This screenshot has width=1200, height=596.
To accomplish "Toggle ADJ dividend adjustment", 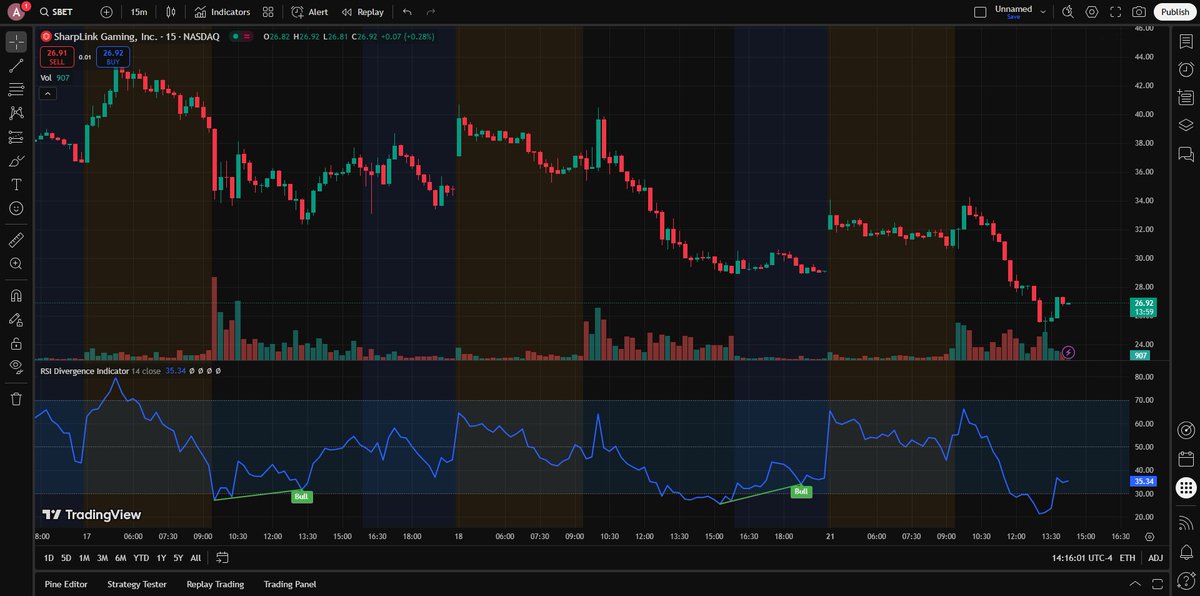I will click(x=1155, y=557).
